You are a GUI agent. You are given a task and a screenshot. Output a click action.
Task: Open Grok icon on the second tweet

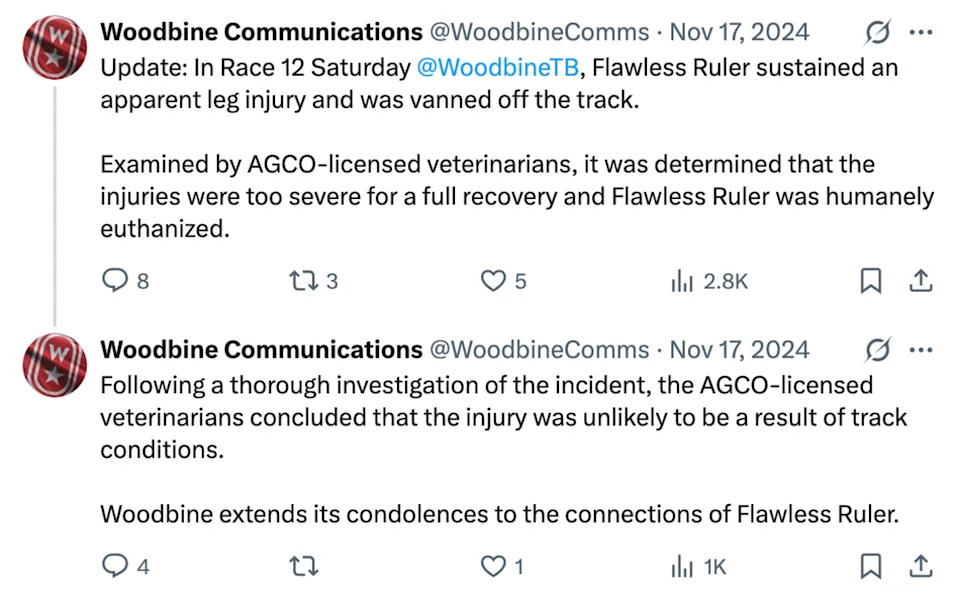(x=877, y=350)
